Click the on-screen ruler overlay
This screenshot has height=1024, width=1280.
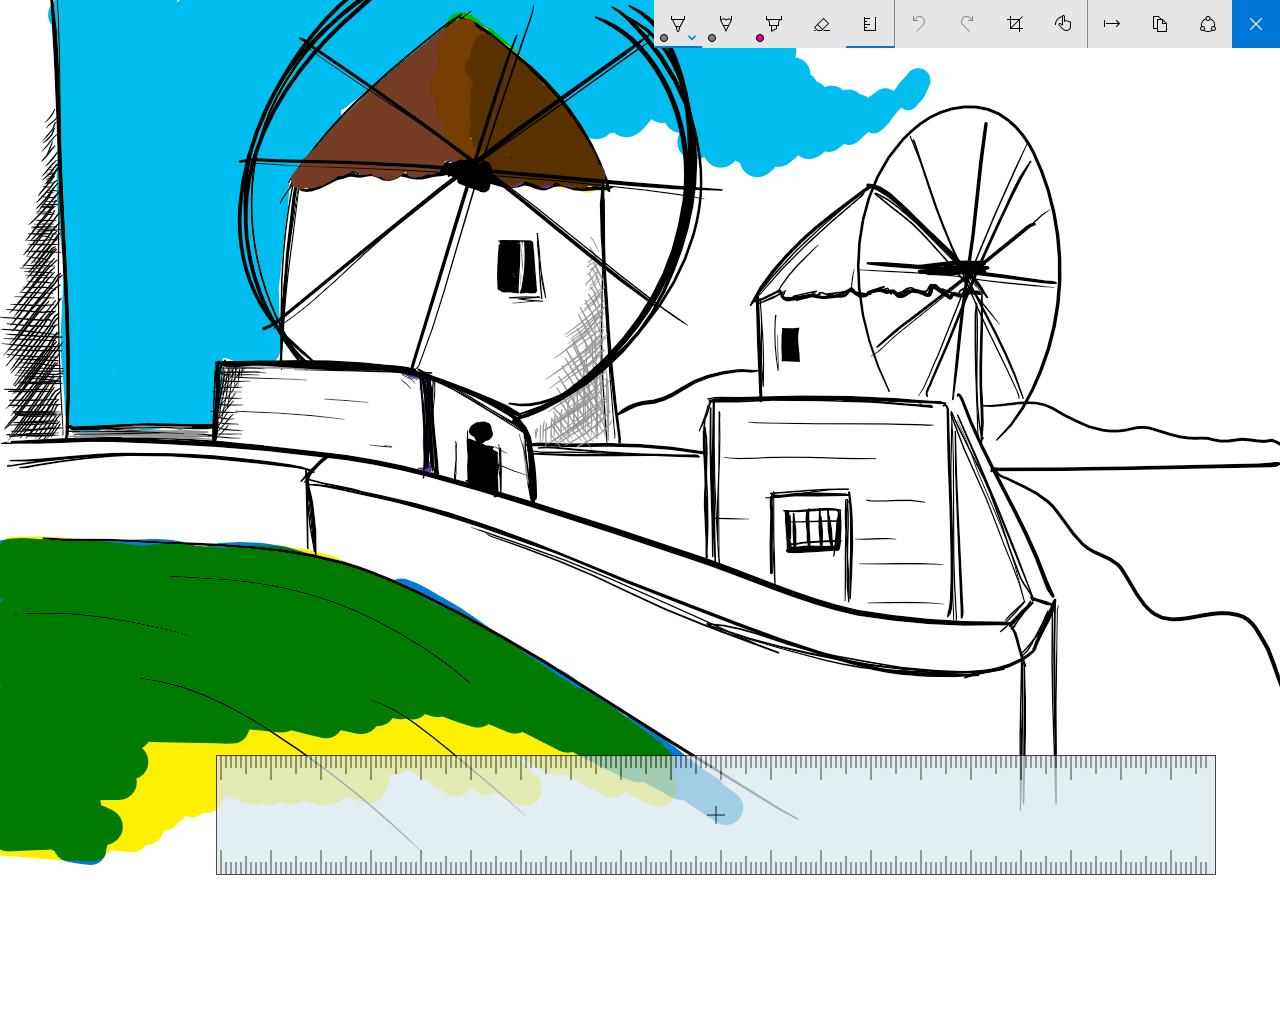click(x=716, y=815)
